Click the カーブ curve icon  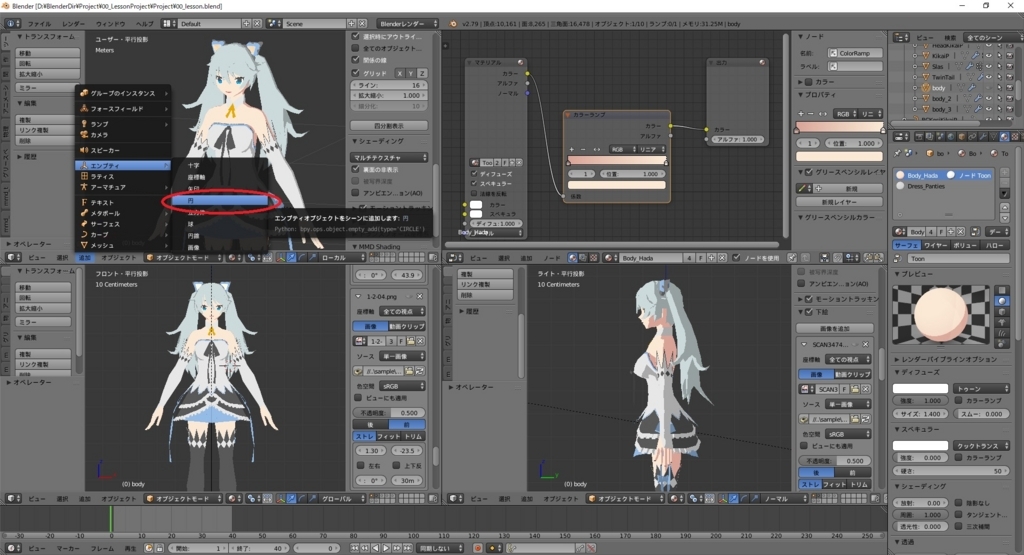pos(84,234)
